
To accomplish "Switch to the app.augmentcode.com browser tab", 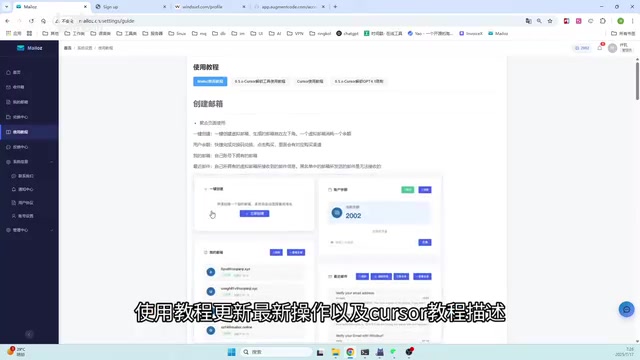I will 289,7.
